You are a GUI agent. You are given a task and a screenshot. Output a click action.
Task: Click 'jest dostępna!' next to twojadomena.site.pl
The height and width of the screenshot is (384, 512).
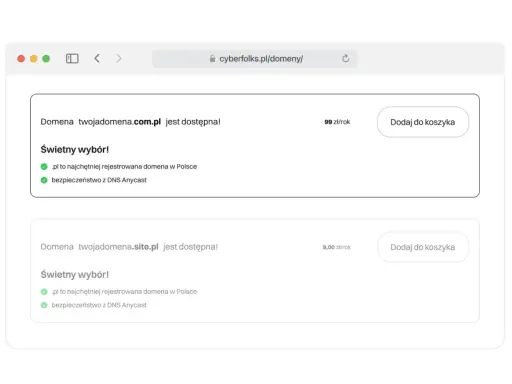[x=190, y=247]
